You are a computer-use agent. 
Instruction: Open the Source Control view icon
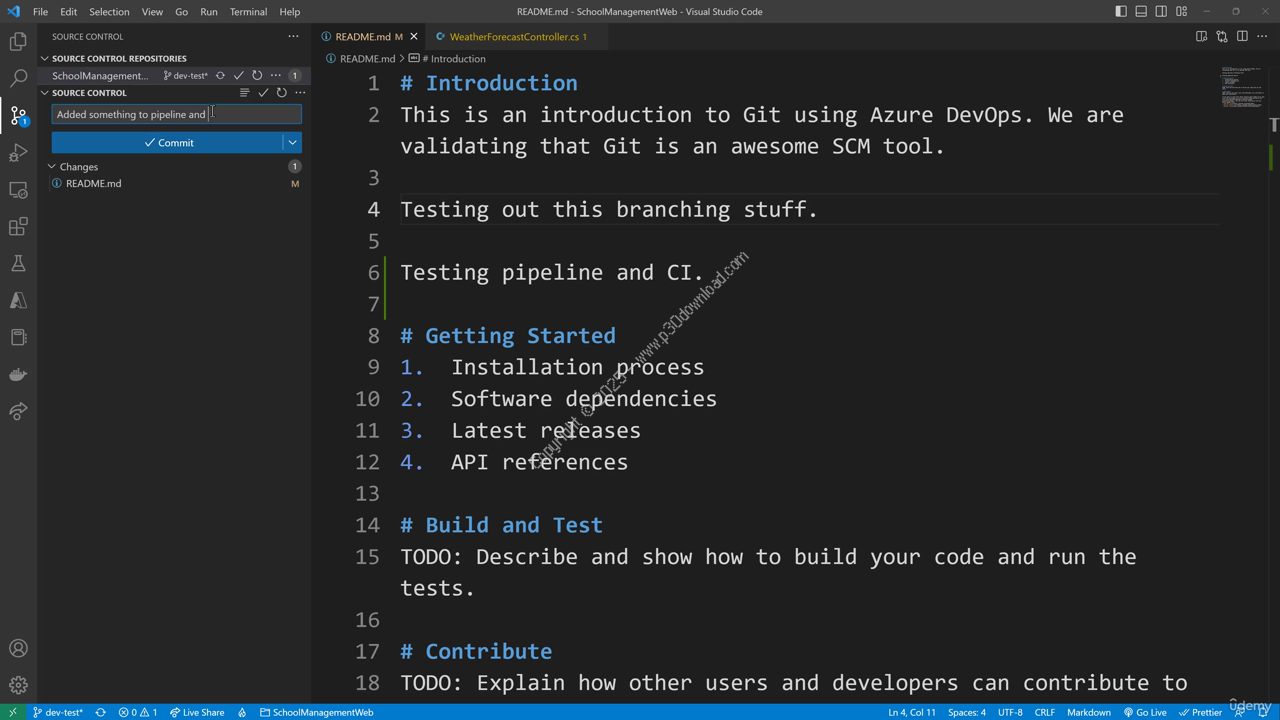coord(18,115)
